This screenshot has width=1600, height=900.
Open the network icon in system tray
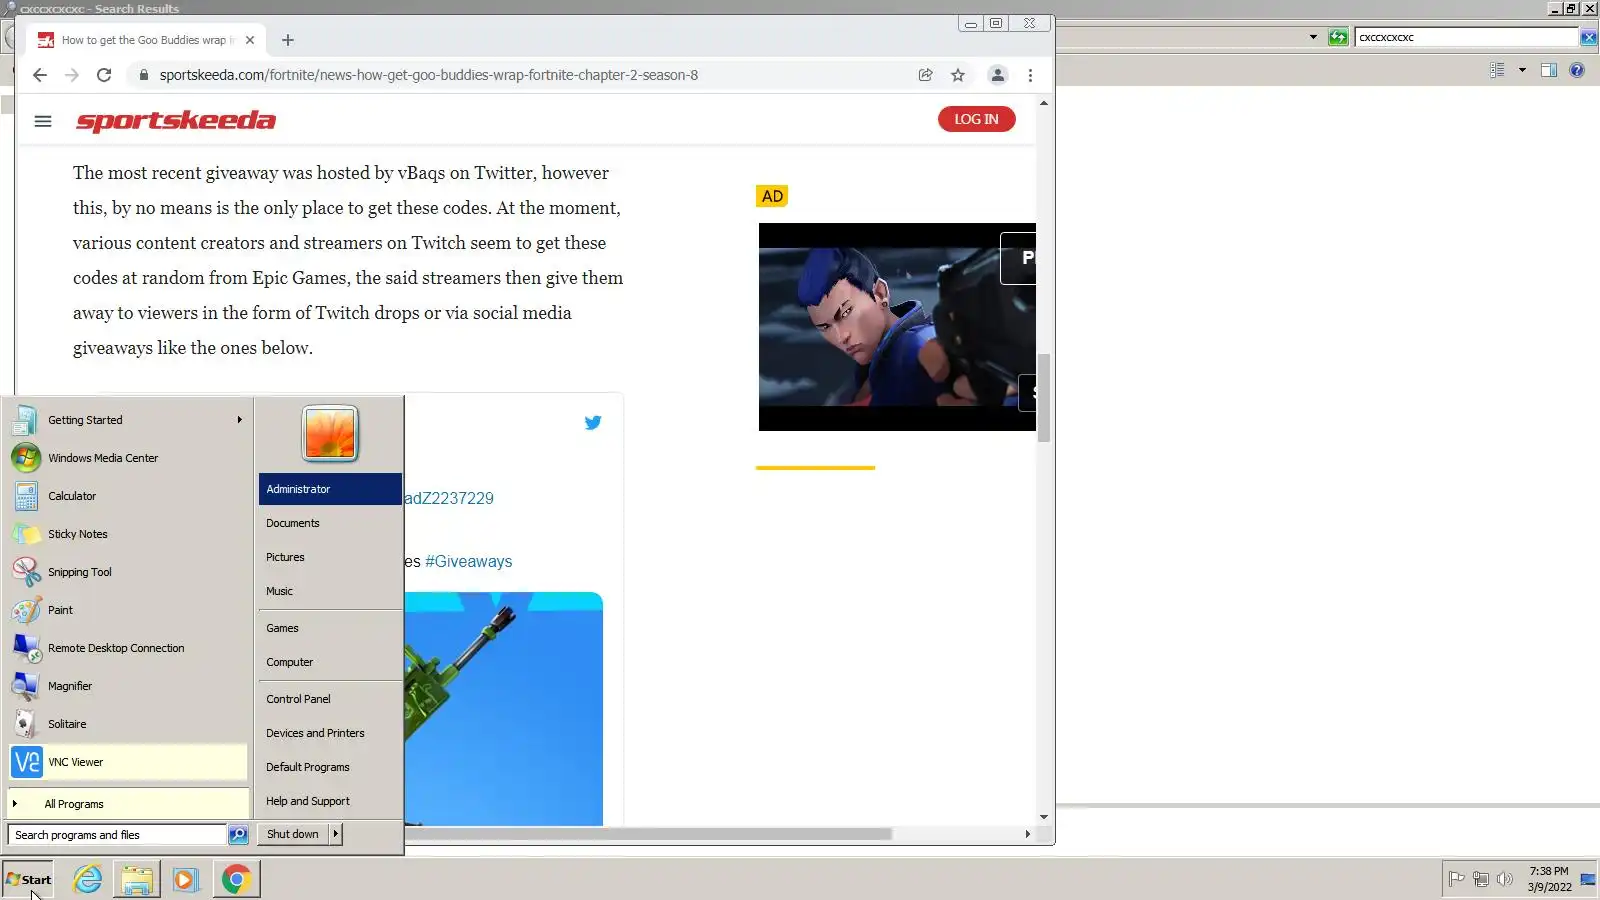[1481, 879]
